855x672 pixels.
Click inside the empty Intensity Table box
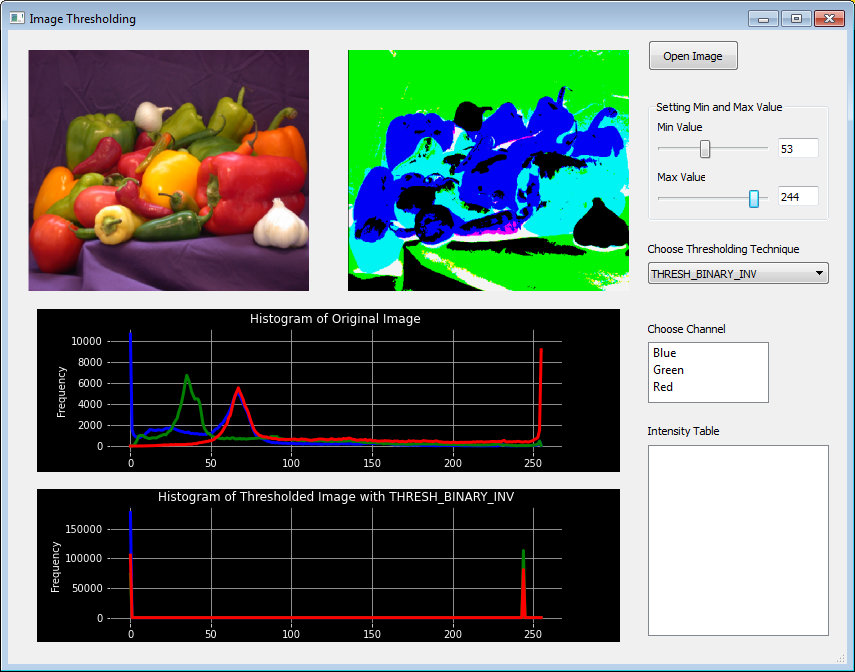point(737,540)
